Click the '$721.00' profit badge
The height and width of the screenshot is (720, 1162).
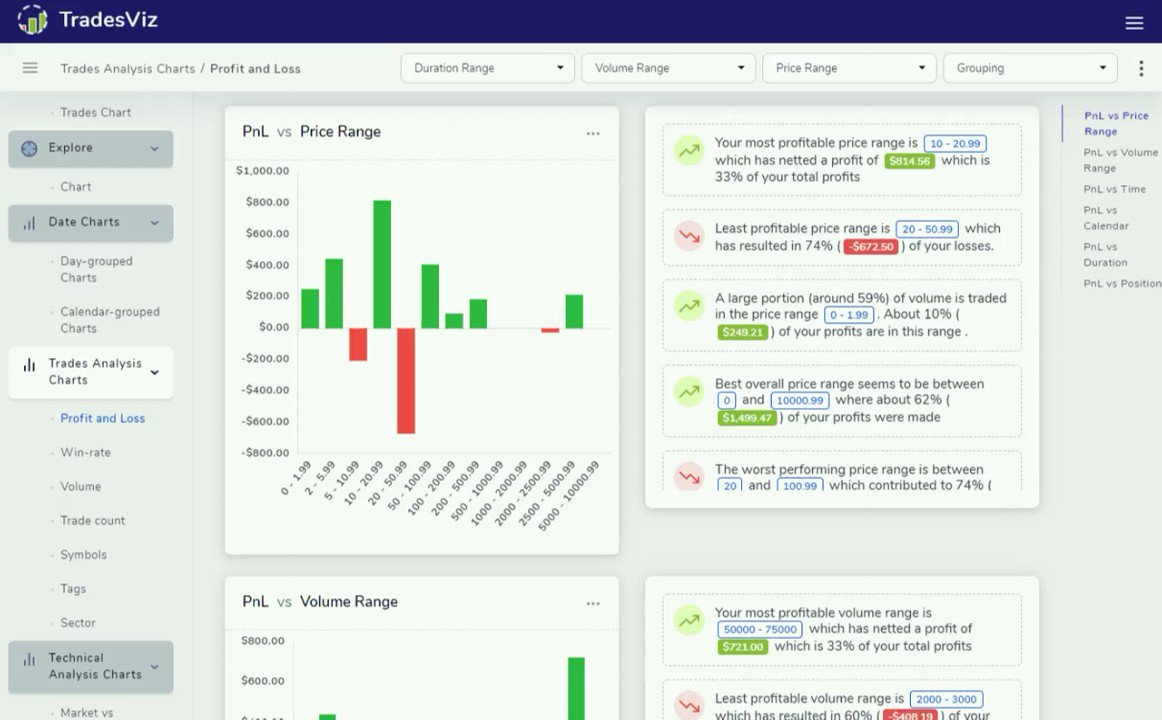click(742, 647)
